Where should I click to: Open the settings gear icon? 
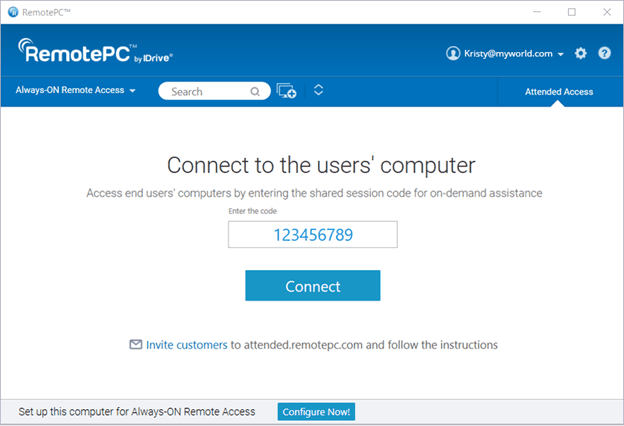pos(581,53)
